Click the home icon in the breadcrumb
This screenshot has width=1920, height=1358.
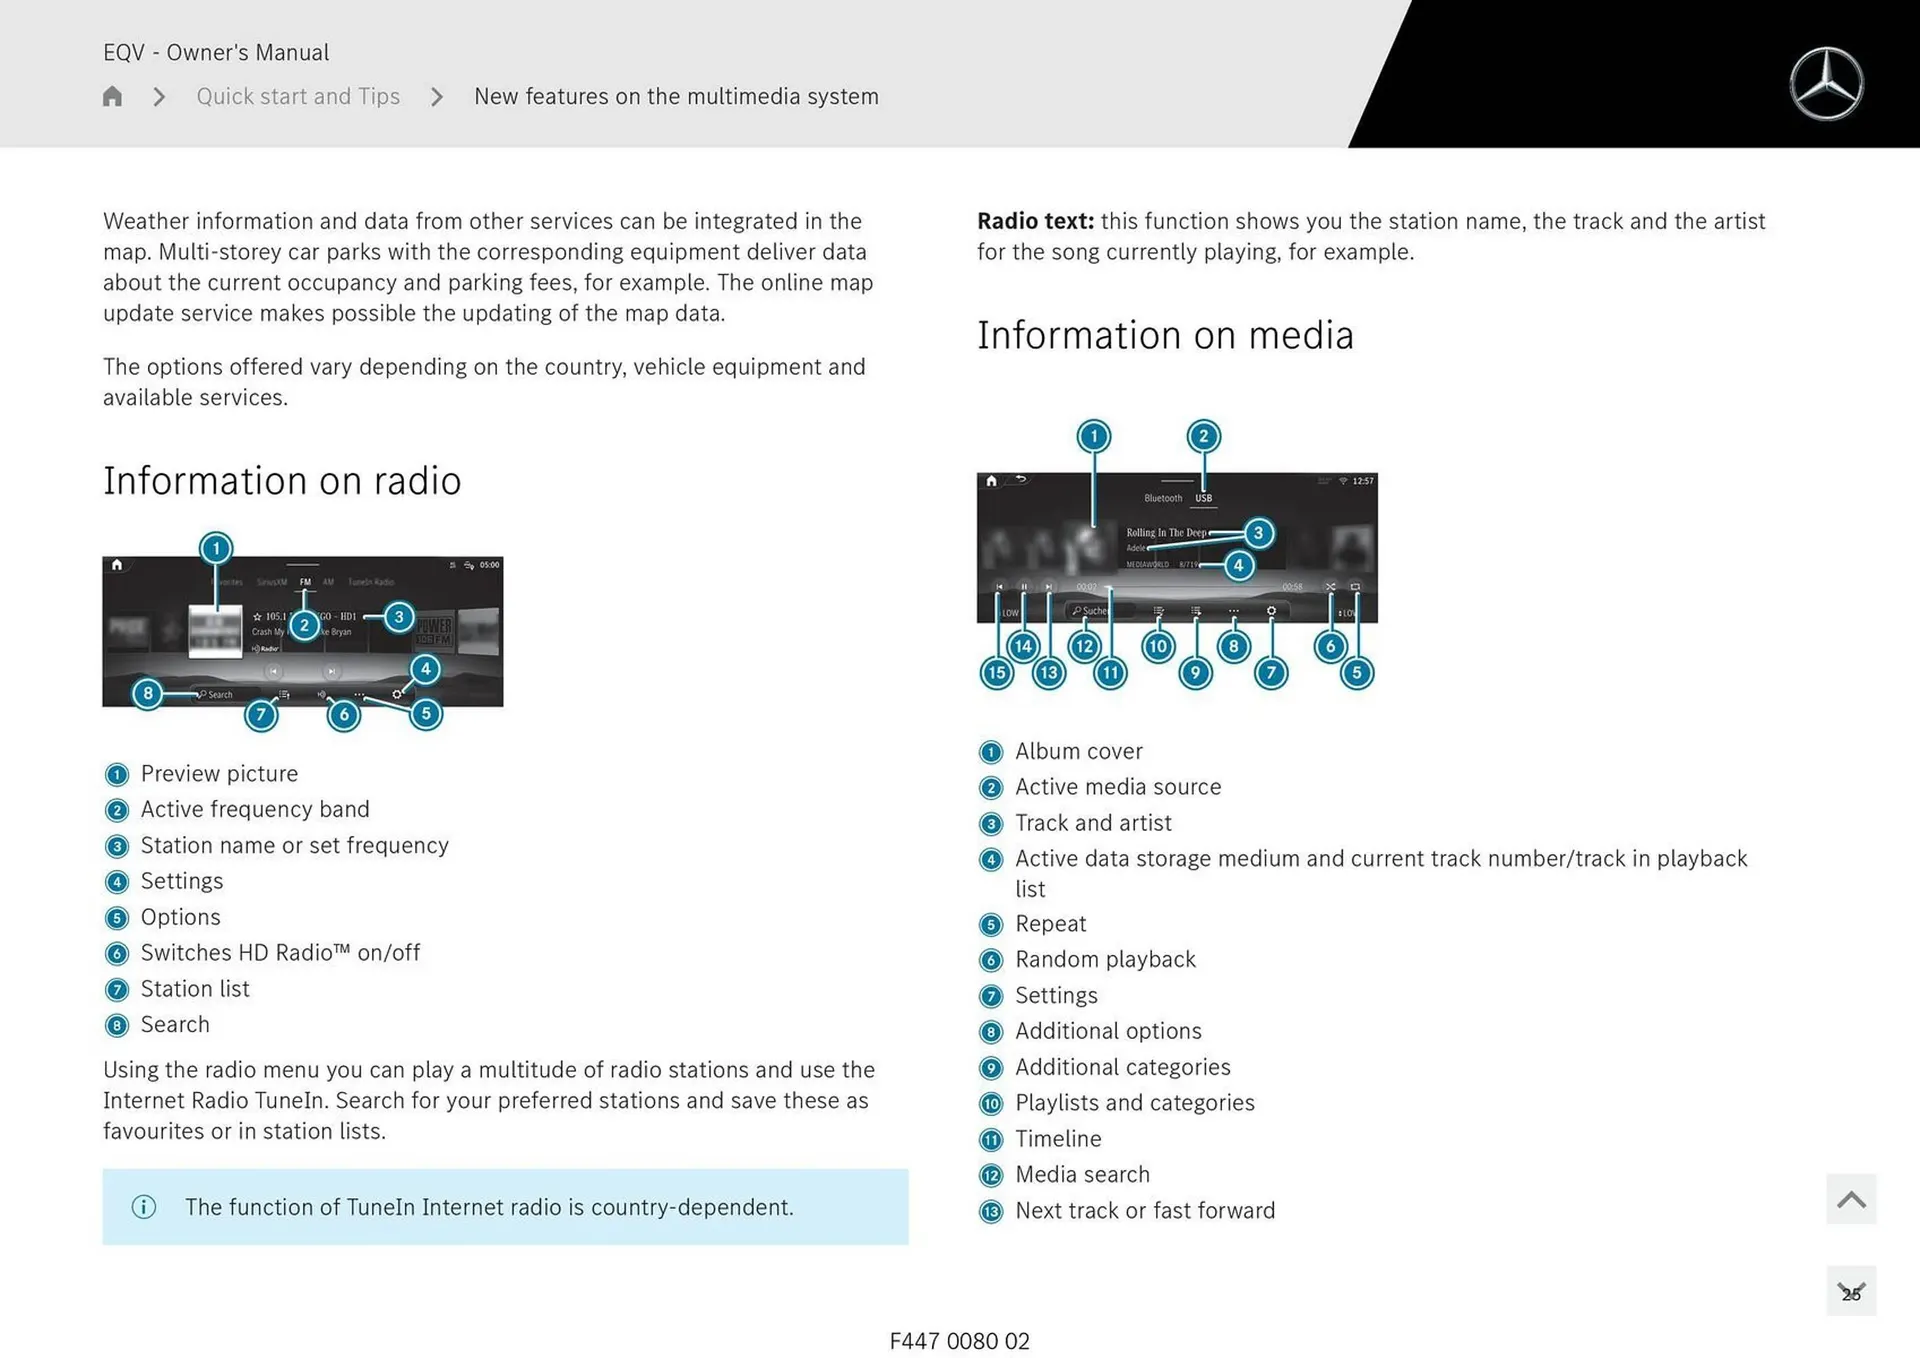pos(112,96)
